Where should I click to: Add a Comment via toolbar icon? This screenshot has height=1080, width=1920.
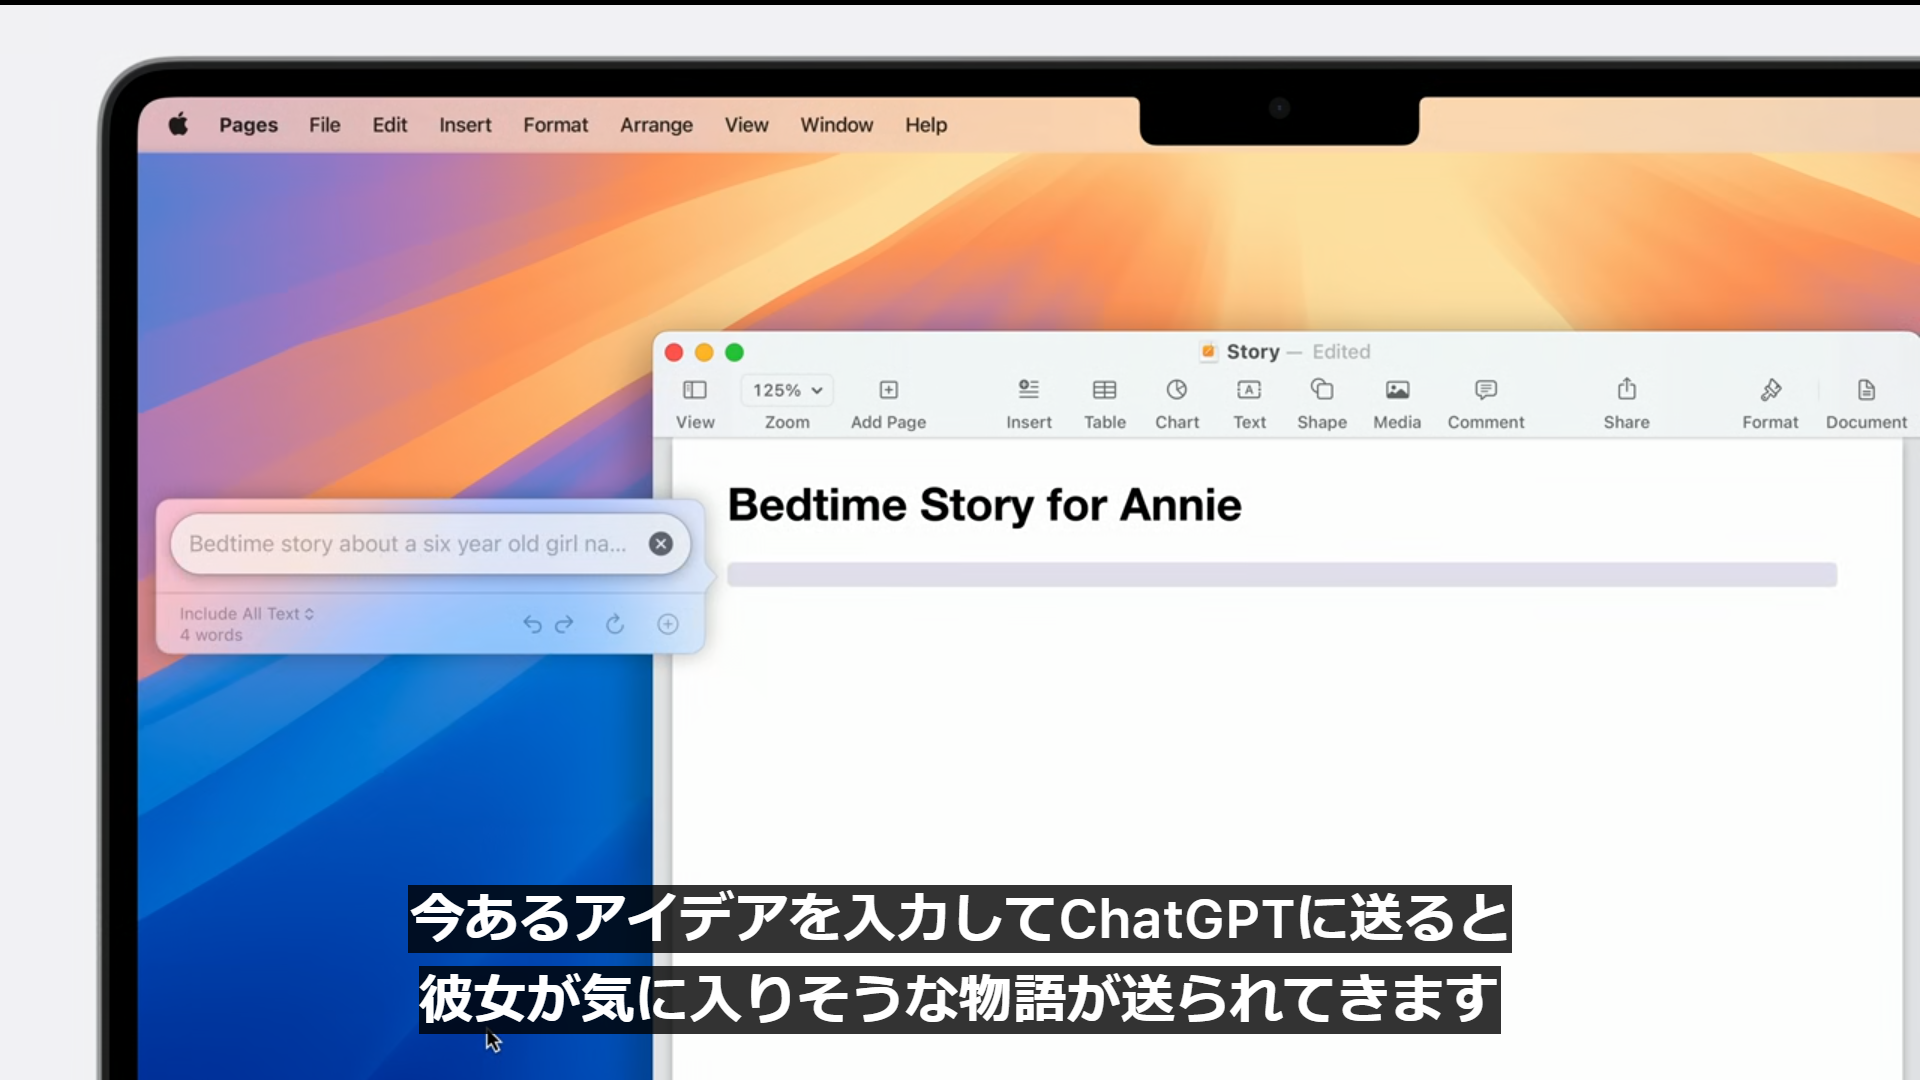[x=1485, y=391]
